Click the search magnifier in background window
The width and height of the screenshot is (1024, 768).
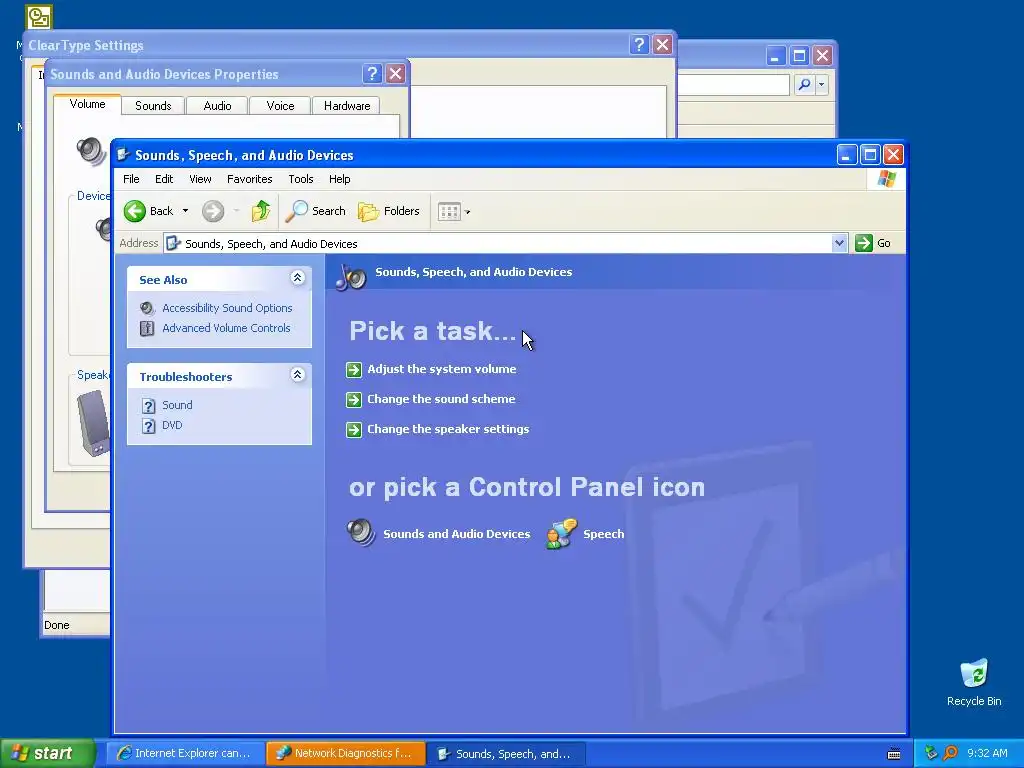click(x=805, y=84)
